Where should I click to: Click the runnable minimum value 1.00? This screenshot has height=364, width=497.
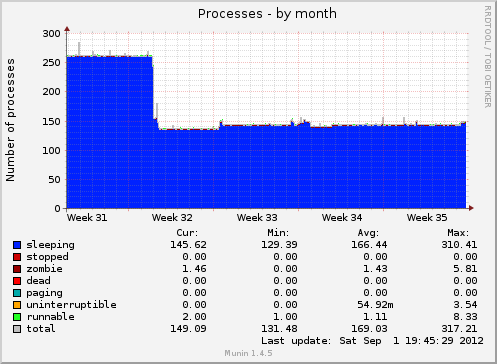286,317
